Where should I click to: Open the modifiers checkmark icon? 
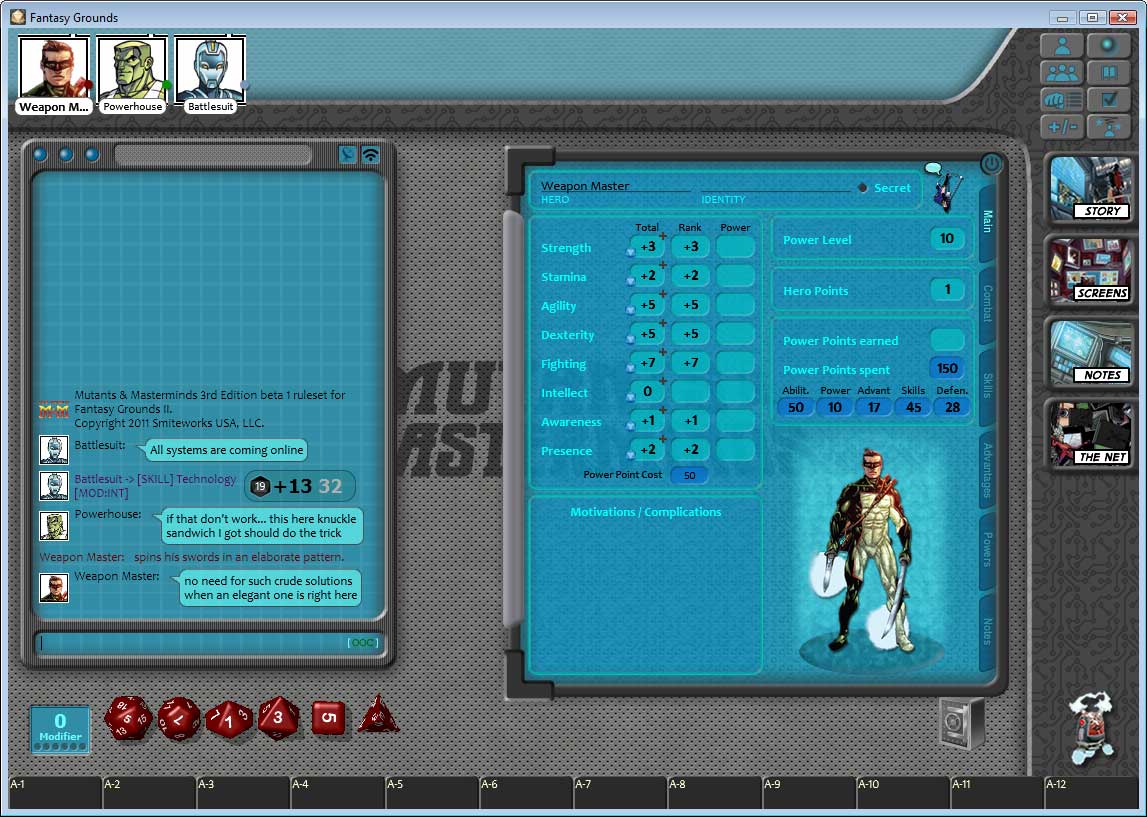tap(1109, 99)
